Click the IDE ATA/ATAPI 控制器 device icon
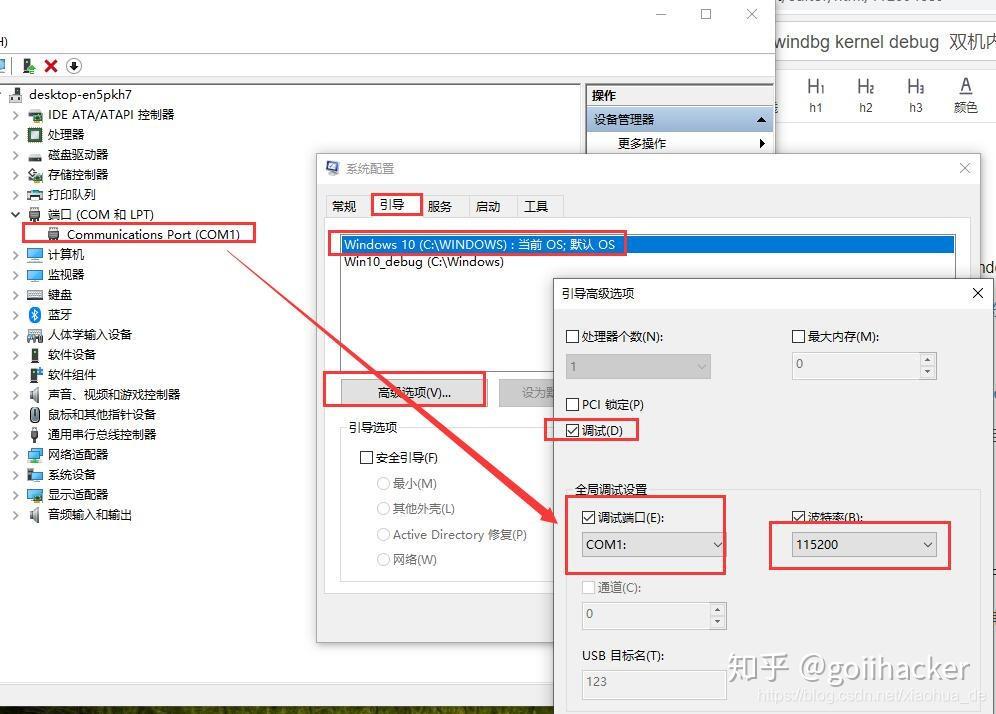Image resolution: width=996 pixels, height=714 pixels. tap(35, 115)
